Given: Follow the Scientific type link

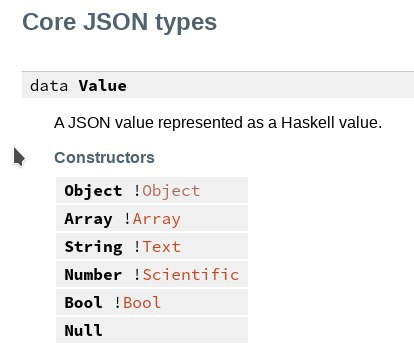Looking at the screenshot, I should point(191,275).
